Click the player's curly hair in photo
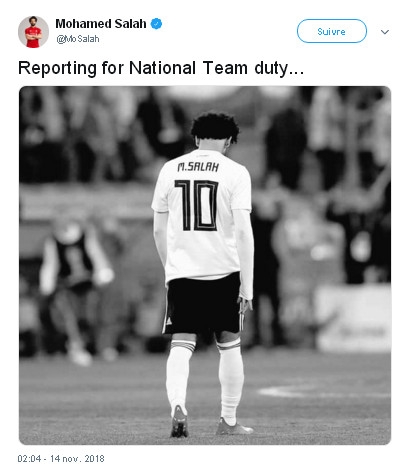Image resolution: width=410 pixels, height=469 pixels. (x=215, y=127)
